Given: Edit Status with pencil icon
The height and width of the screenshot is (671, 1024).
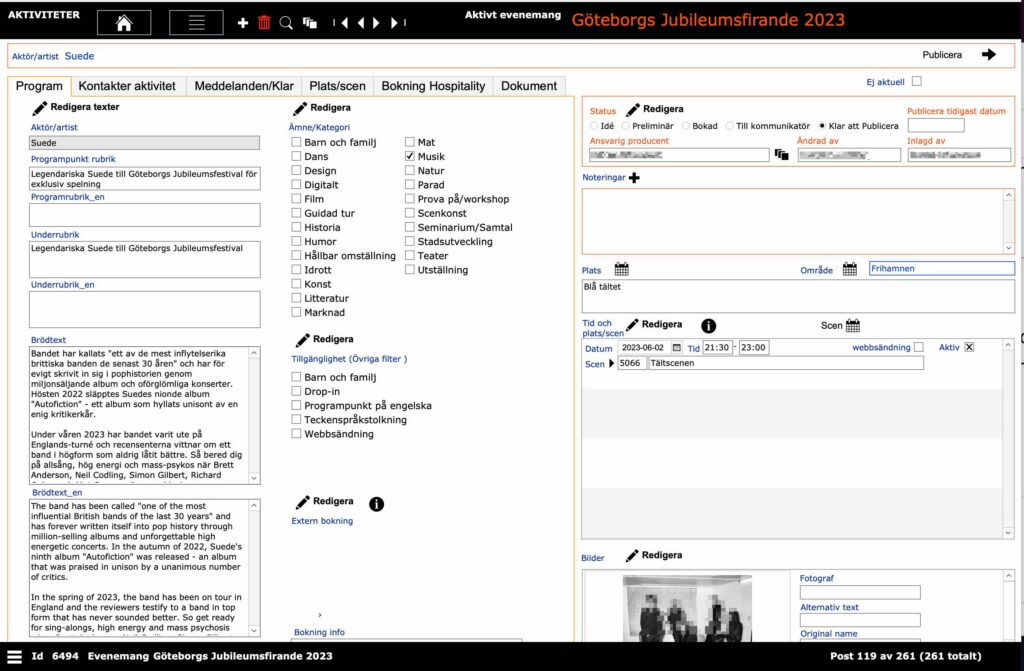Looking at the screenshot, I should (x=632, y=110).
